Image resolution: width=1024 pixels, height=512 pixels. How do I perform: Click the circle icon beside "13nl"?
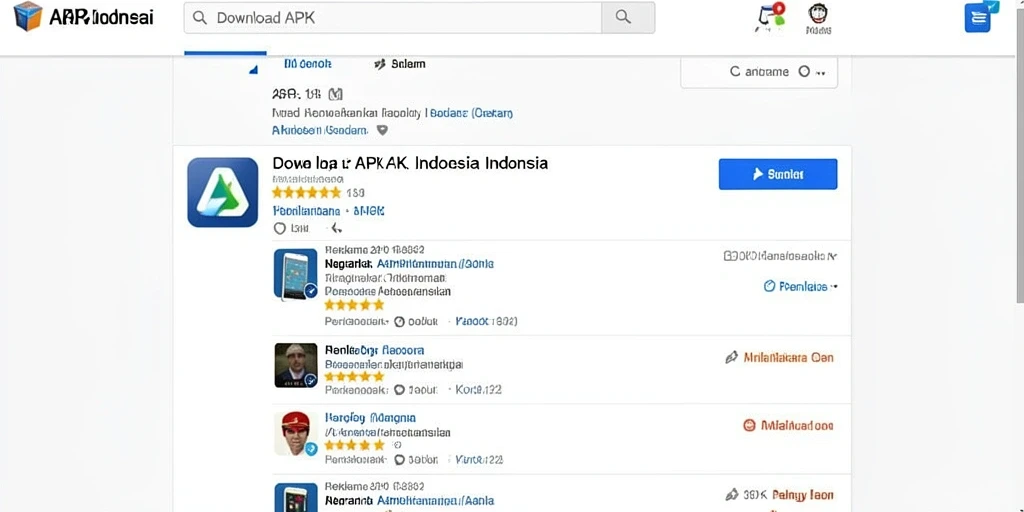tap(280, 228)
